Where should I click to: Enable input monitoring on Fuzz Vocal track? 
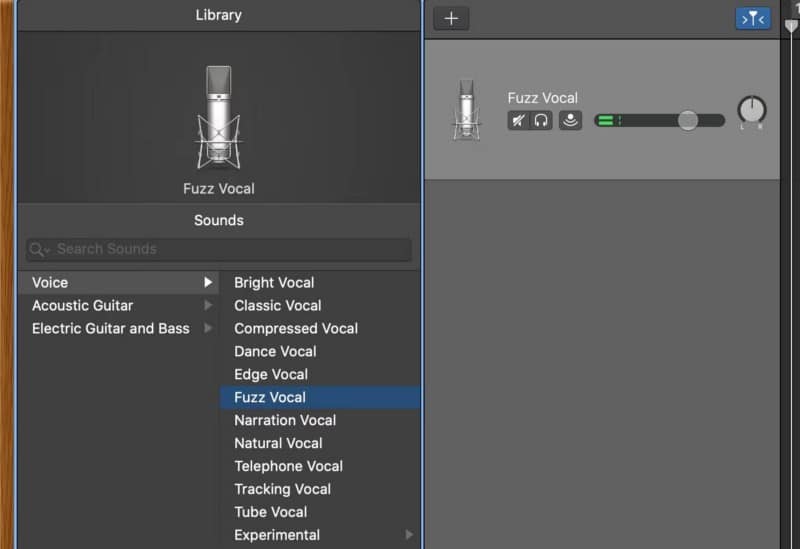click(570, 120)
